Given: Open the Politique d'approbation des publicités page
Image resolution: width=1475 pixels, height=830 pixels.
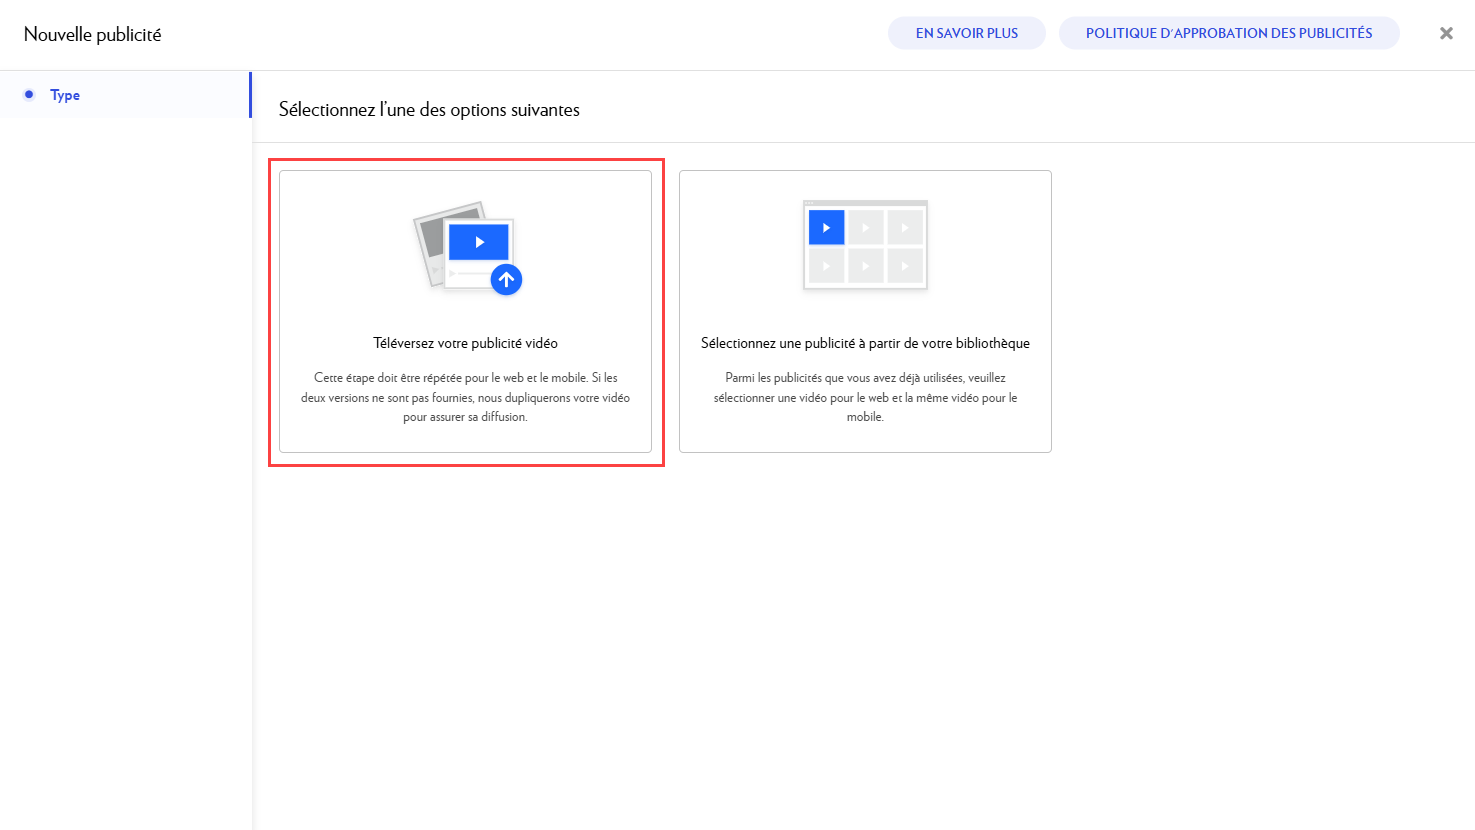Looking at the screenshot, I should click(x=1228, y=33).
